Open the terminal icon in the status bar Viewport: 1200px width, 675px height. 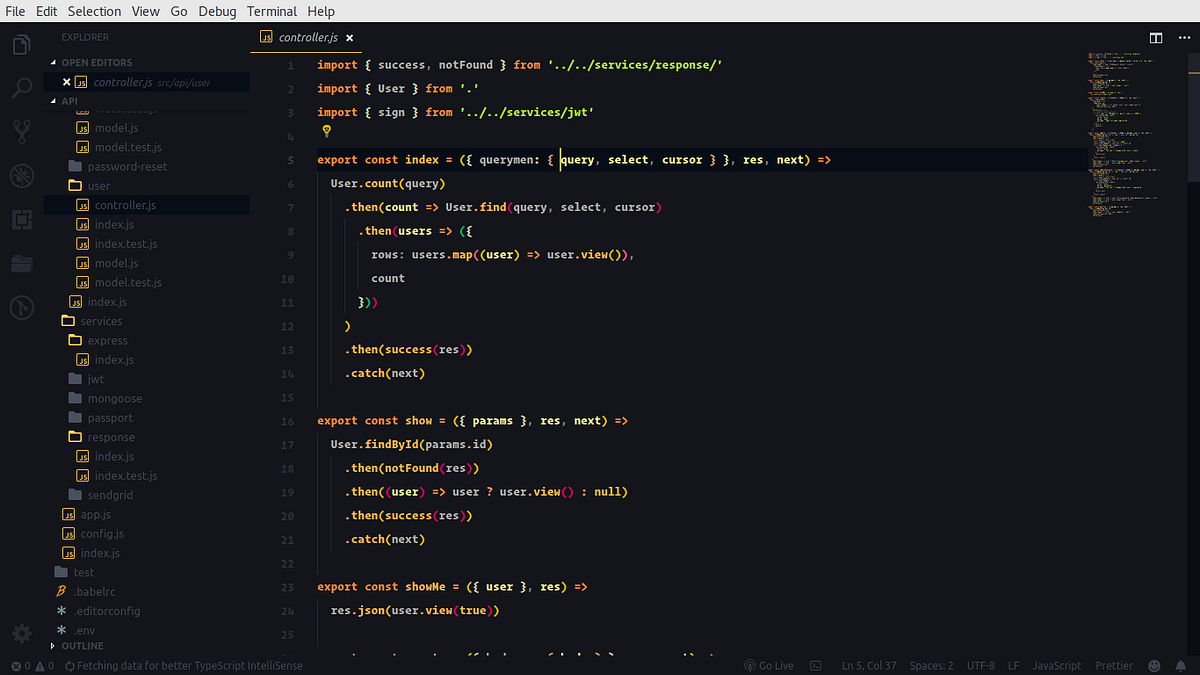click(x=816, y=664)
